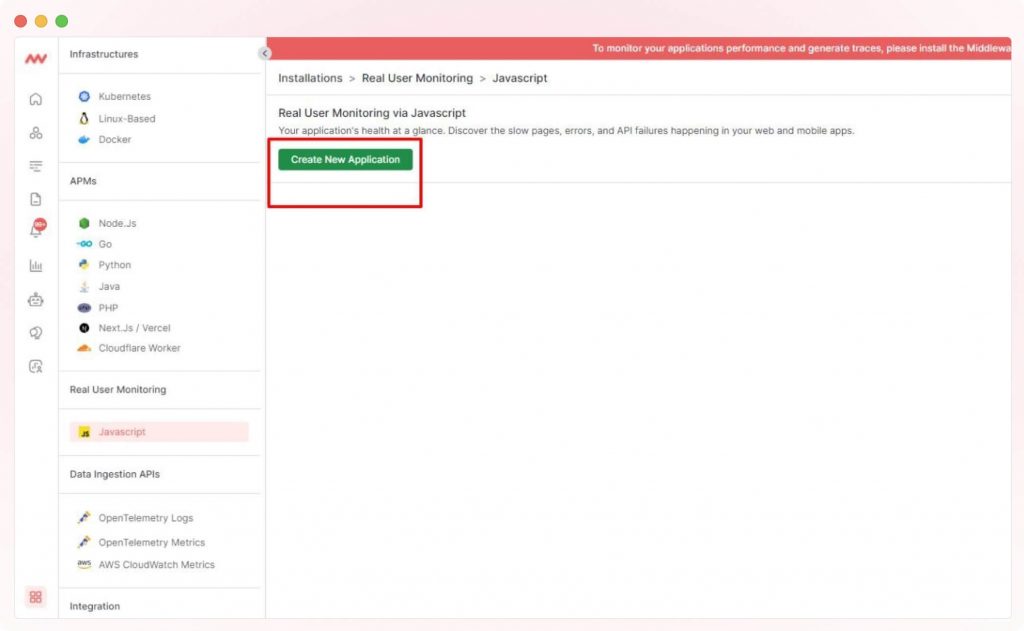
Task: Open the chat support icon in the sidebar
Action: click(35, 332)
